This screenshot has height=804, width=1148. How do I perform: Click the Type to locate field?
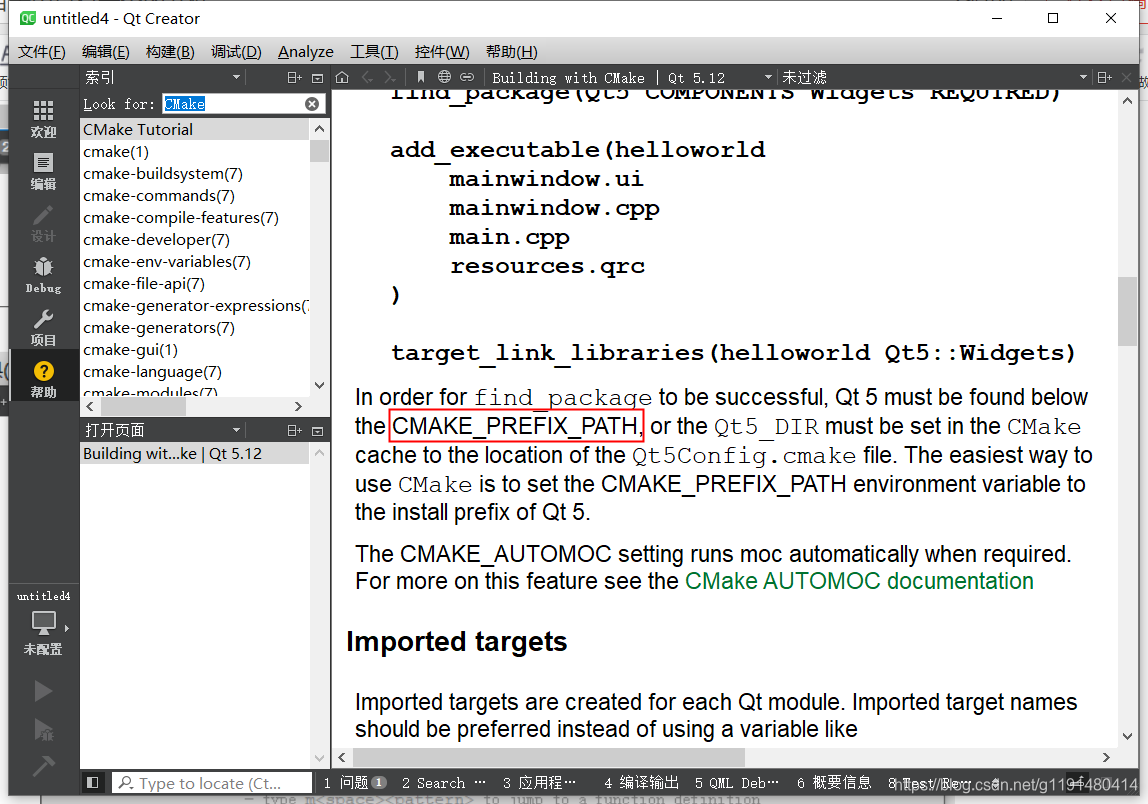212,783
